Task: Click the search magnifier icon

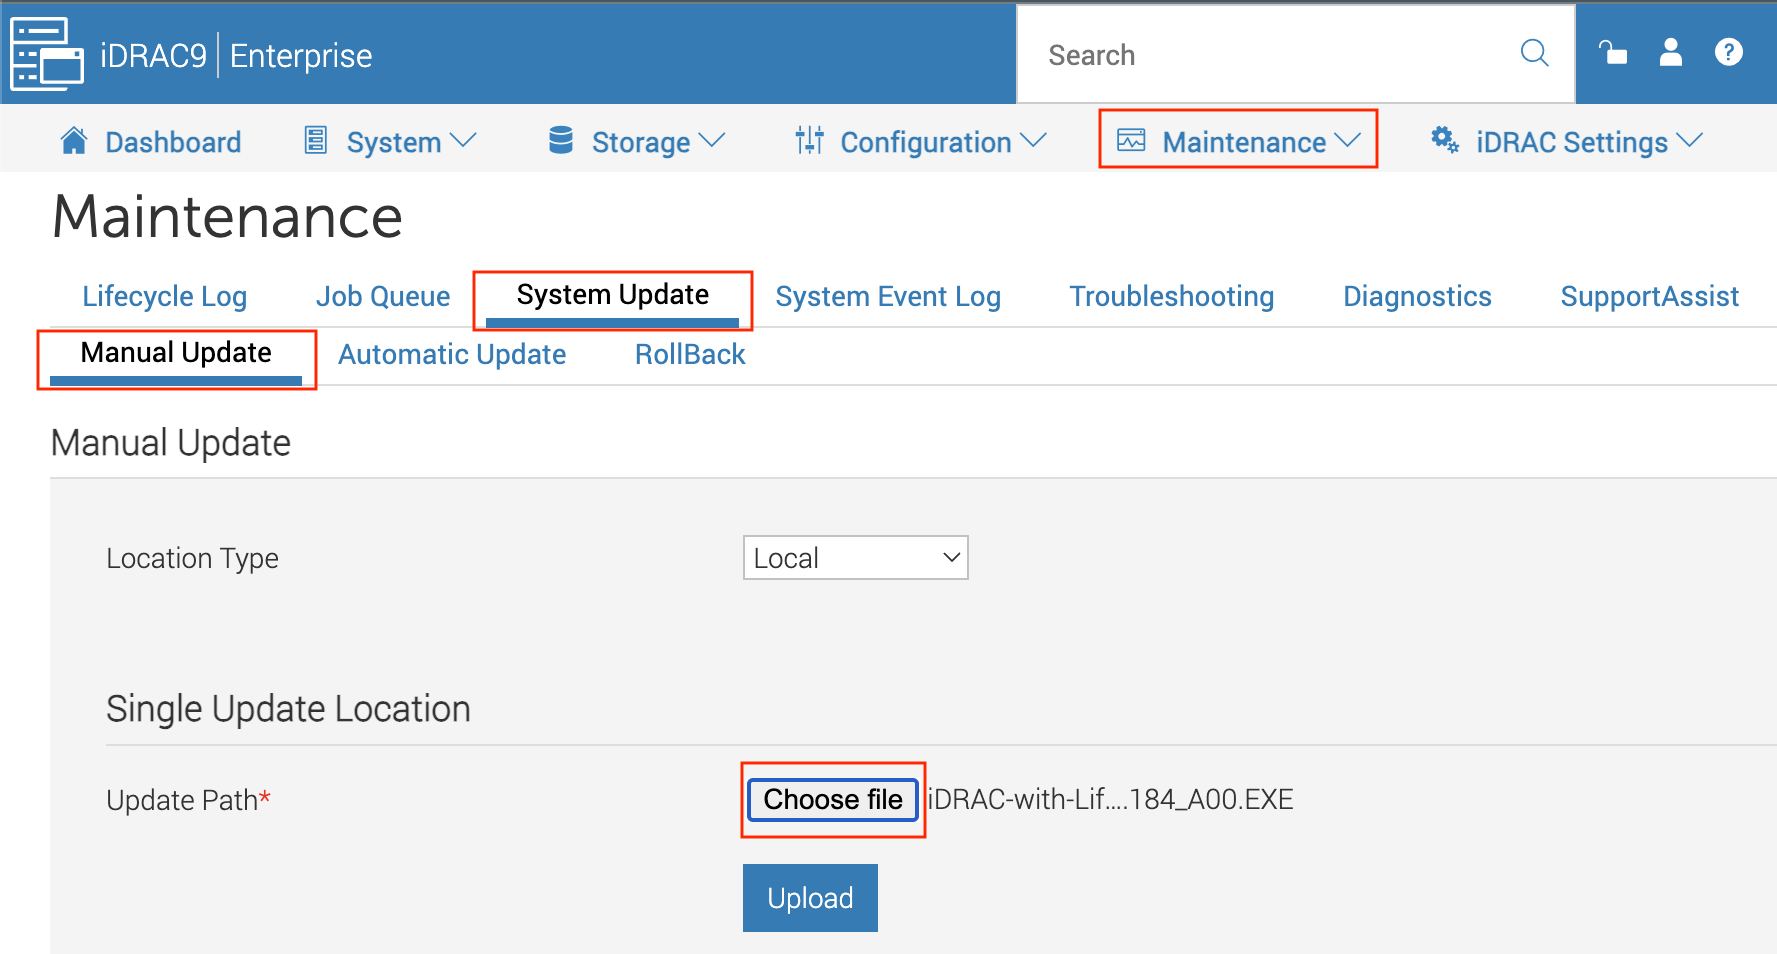Action: (x=1534, y=53)
